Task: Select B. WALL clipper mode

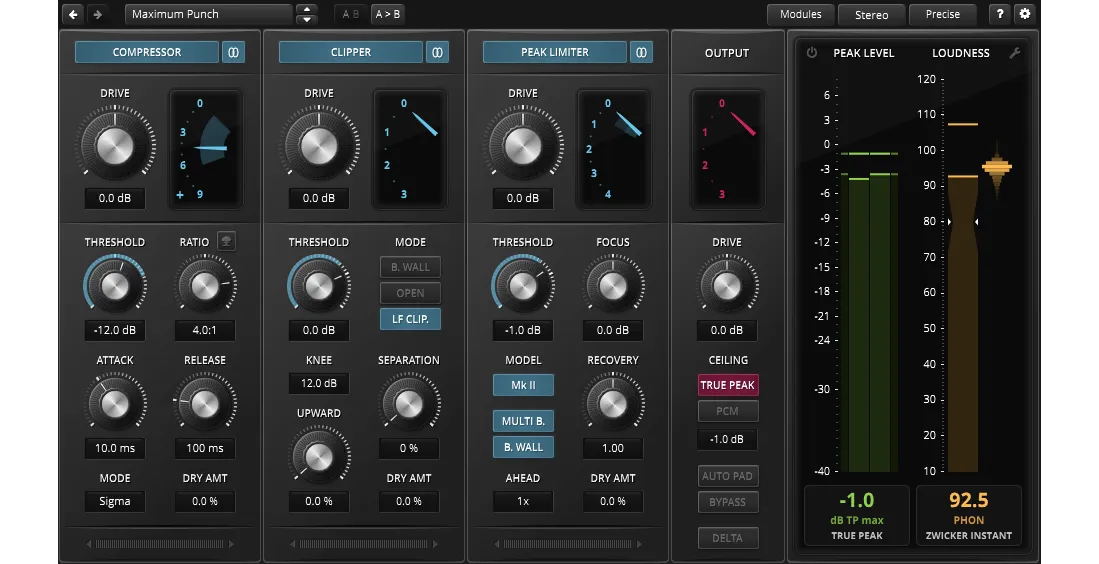Action: pyautogui.click(x=411, y=267)
